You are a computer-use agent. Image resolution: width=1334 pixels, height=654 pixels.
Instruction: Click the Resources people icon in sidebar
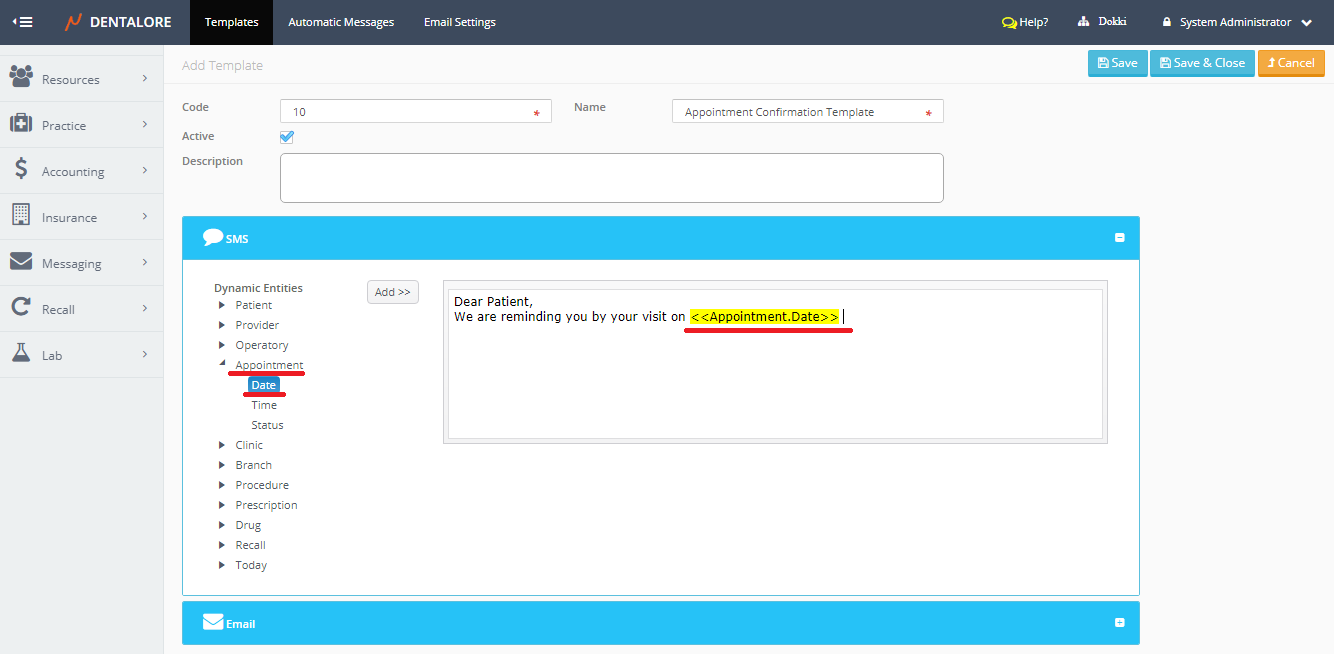tap(21, 77)
